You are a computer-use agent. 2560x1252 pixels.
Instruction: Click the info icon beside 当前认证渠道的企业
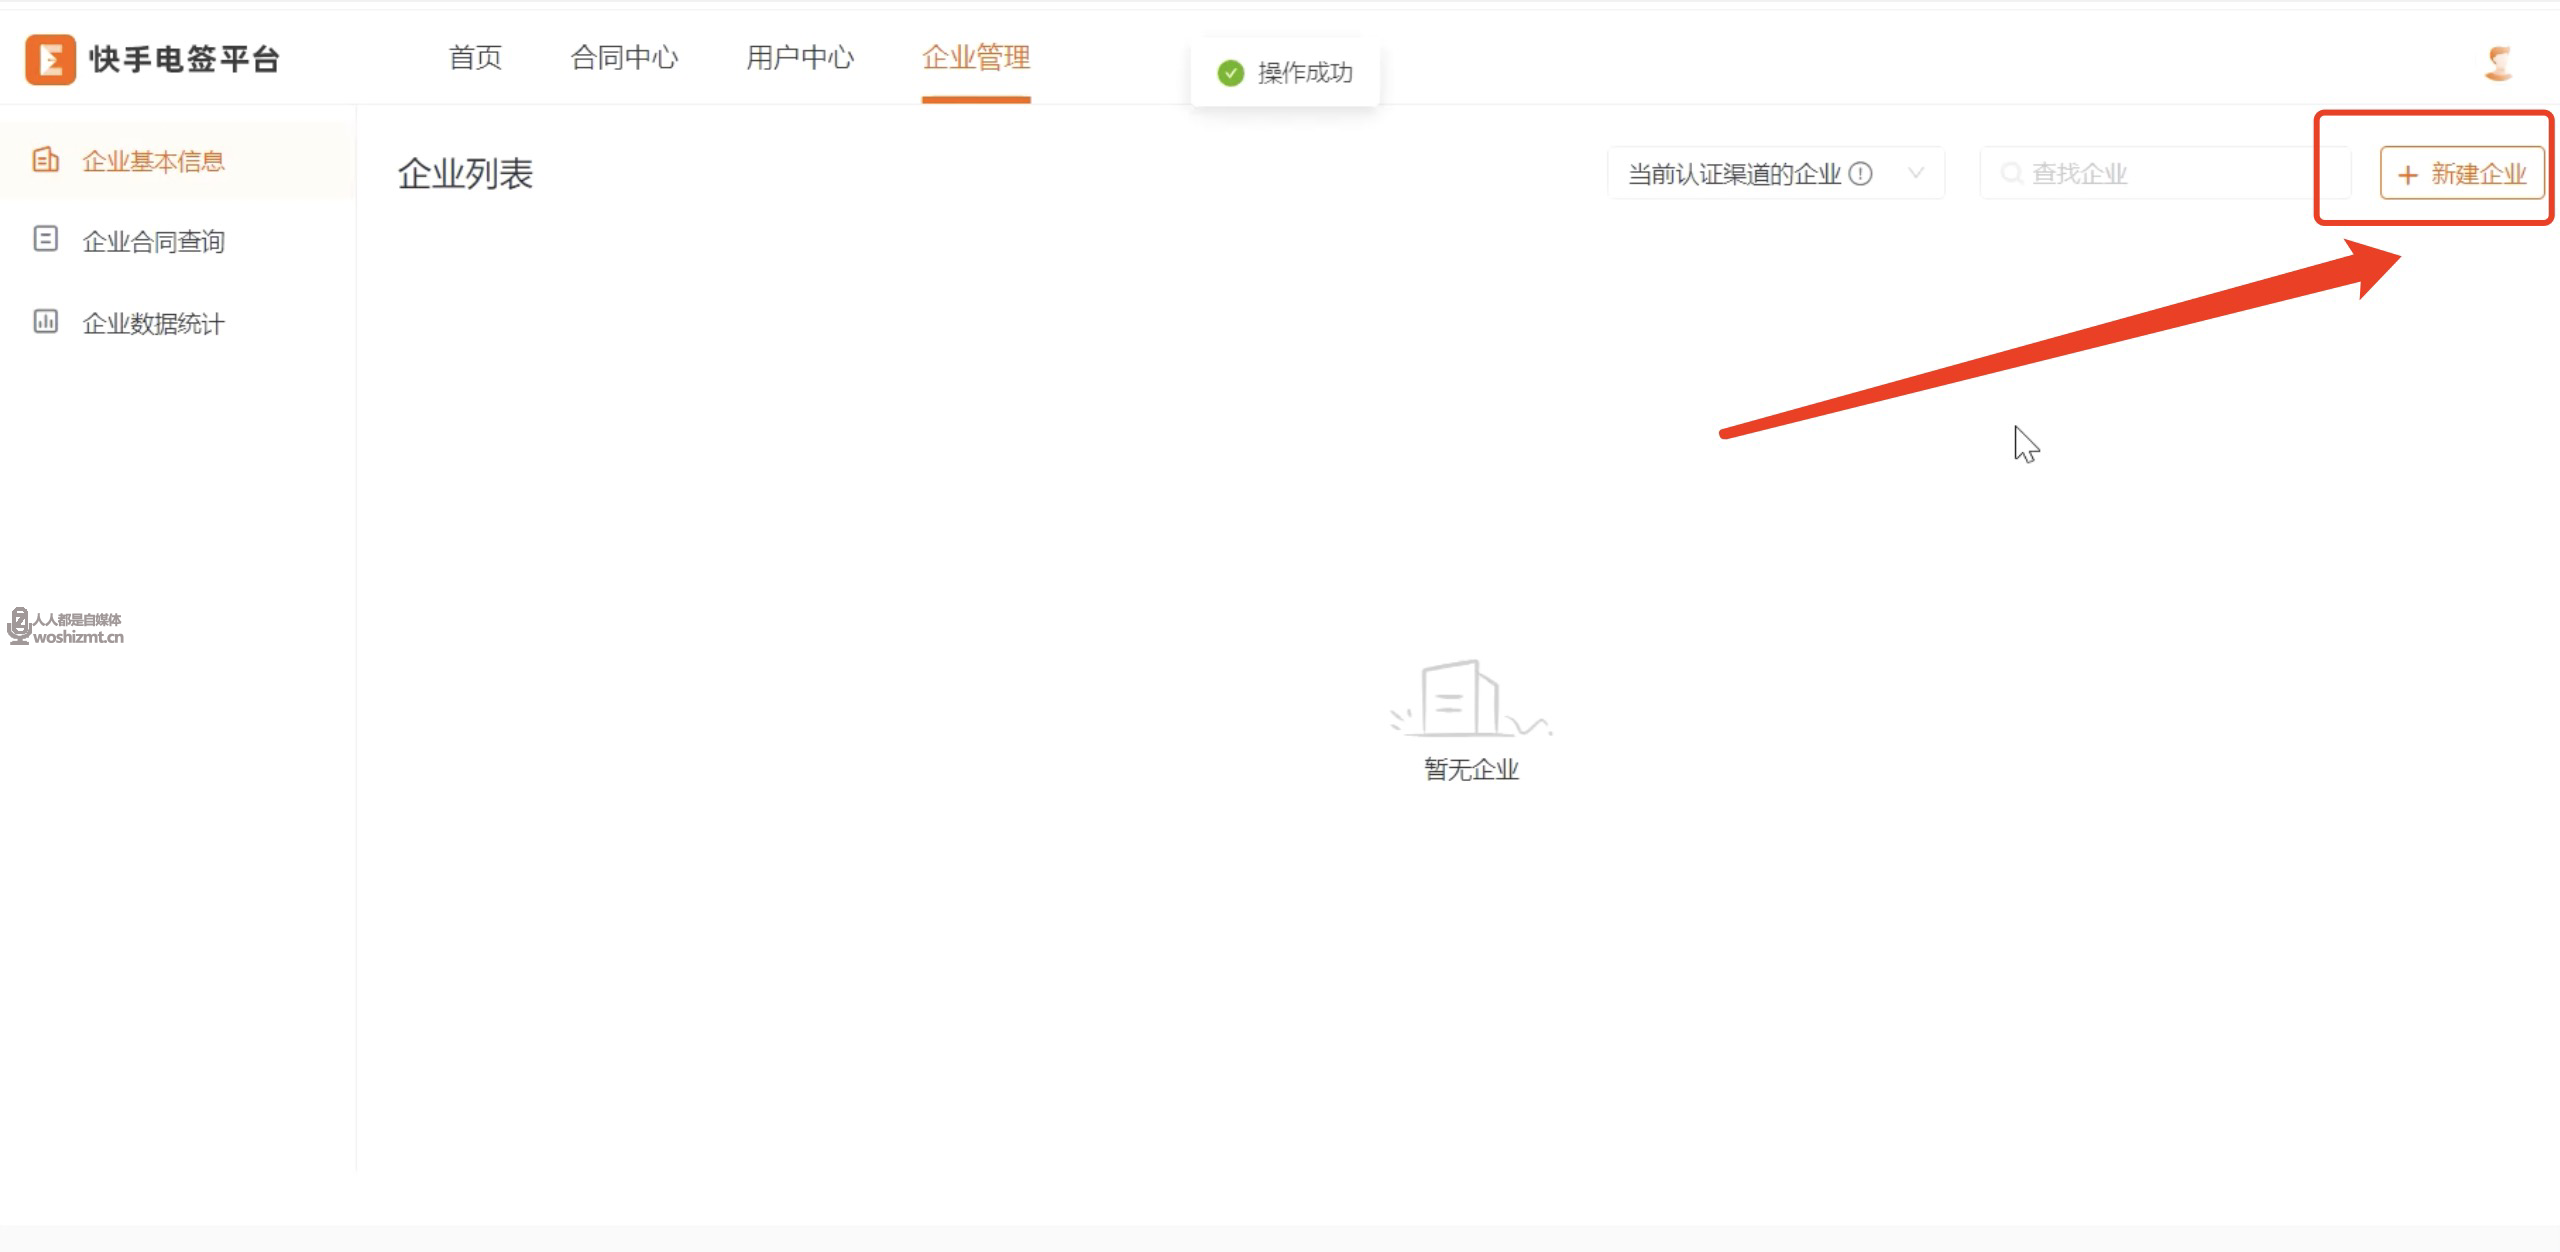(1862, 172)
